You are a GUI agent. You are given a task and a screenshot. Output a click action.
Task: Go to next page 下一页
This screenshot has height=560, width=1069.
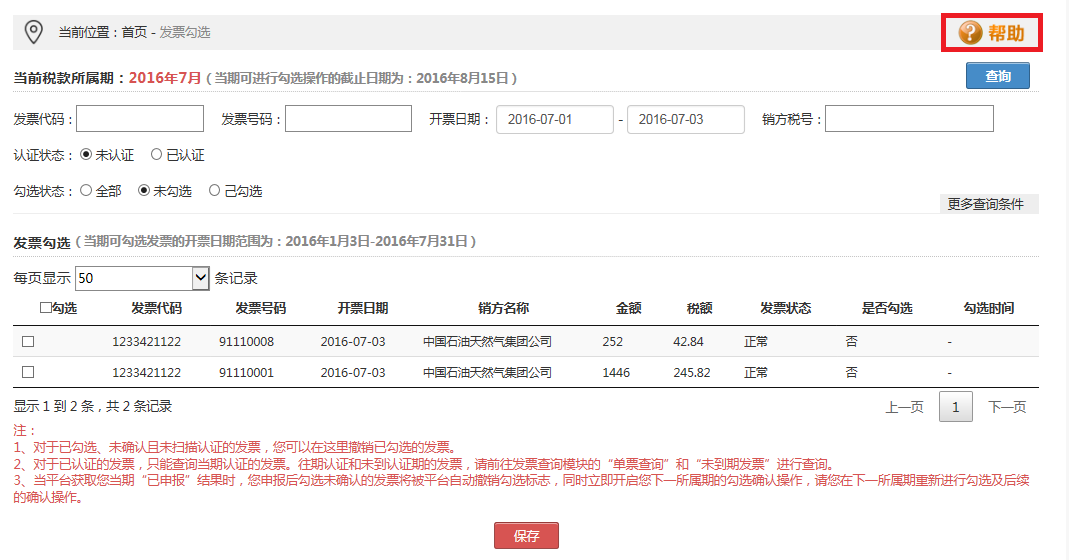(1007, 407)
